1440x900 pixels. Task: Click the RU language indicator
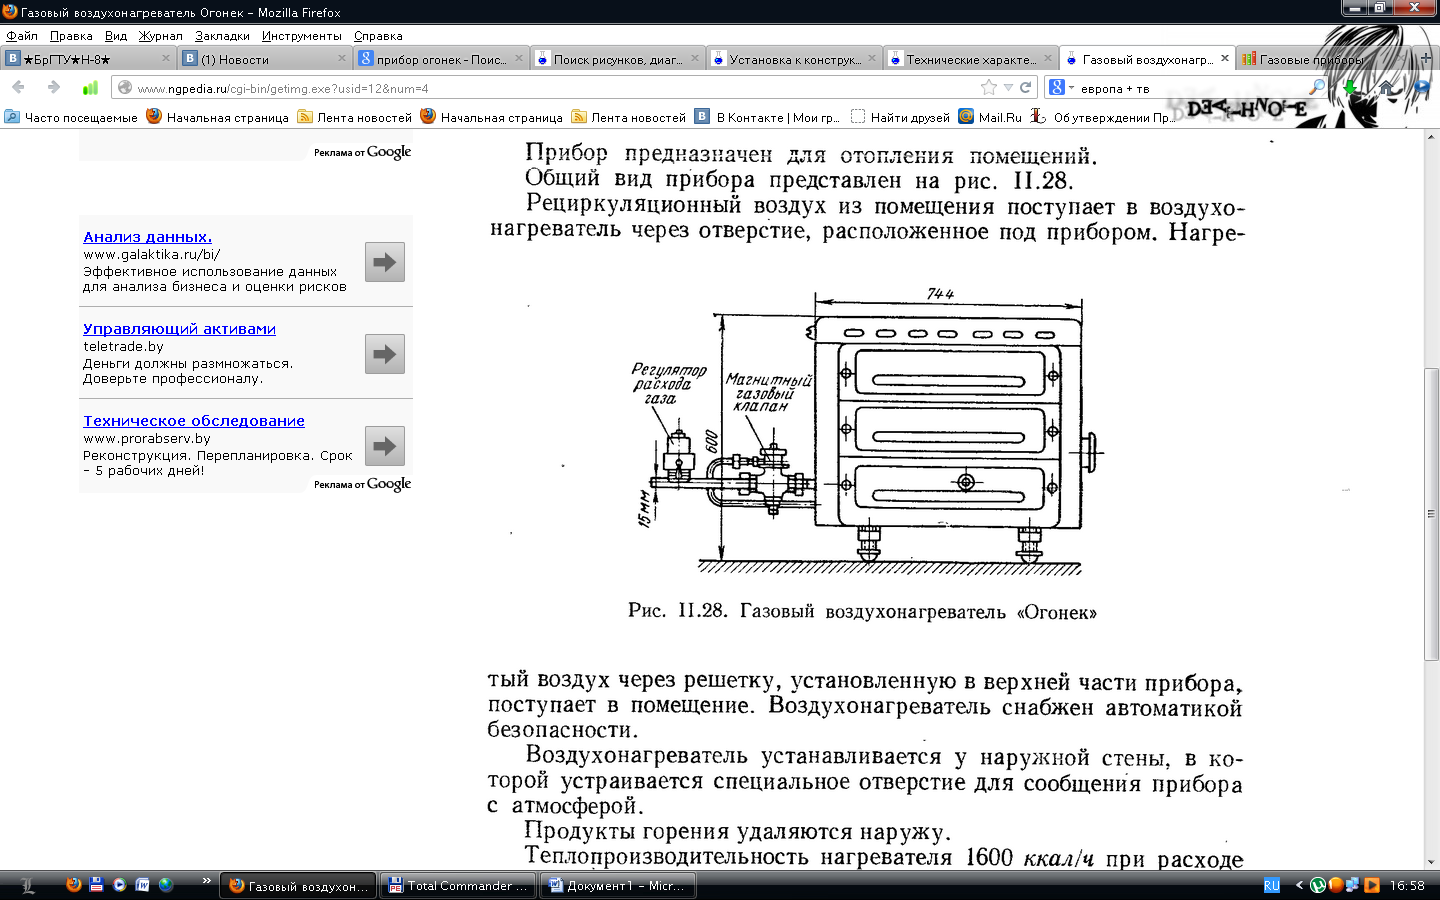(x=1272, y=885)
